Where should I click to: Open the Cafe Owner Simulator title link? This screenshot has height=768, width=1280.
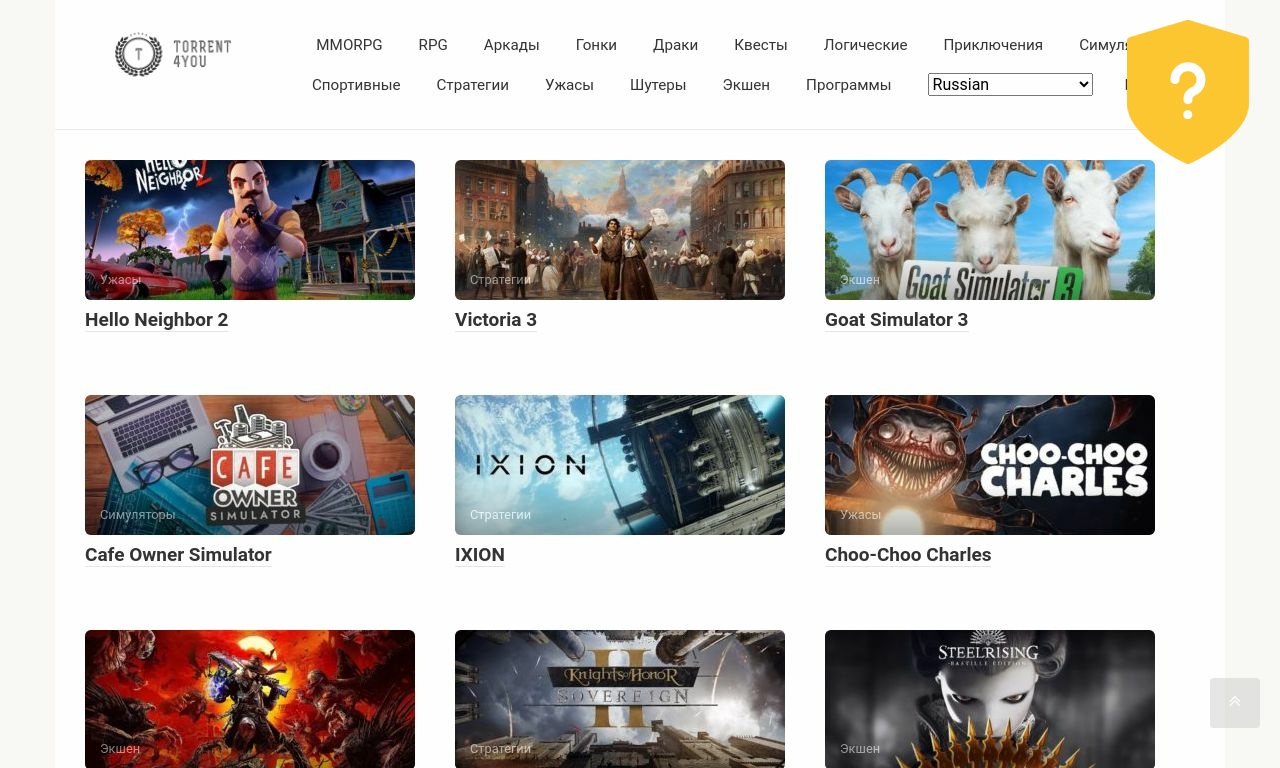[x=178, y=555]
